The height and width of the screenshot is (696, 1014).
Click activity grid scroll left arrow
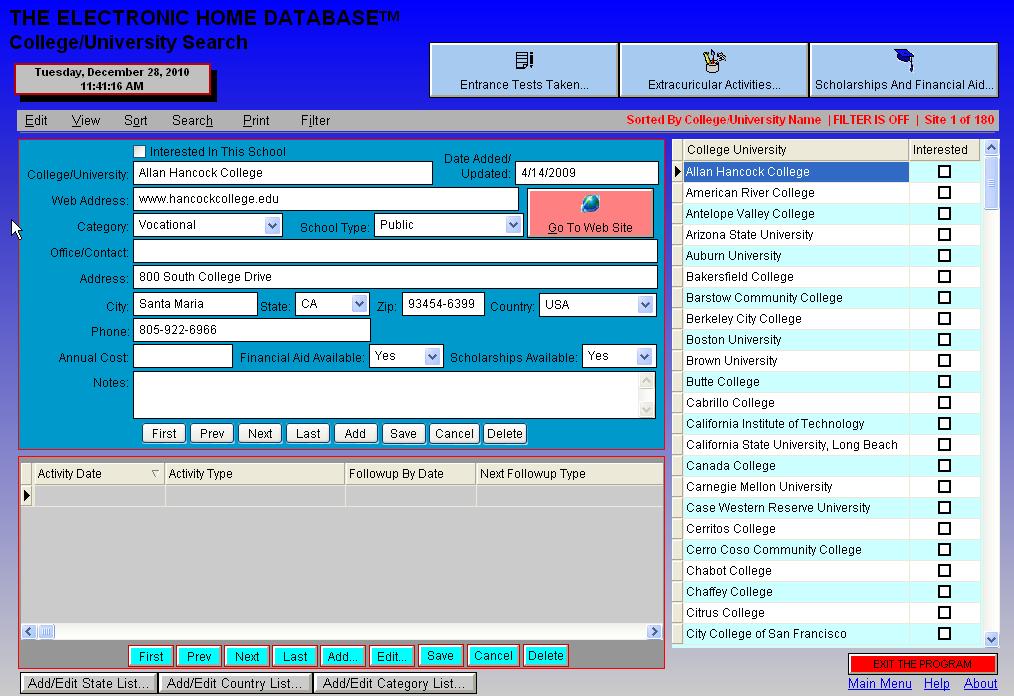coord(29,631)
